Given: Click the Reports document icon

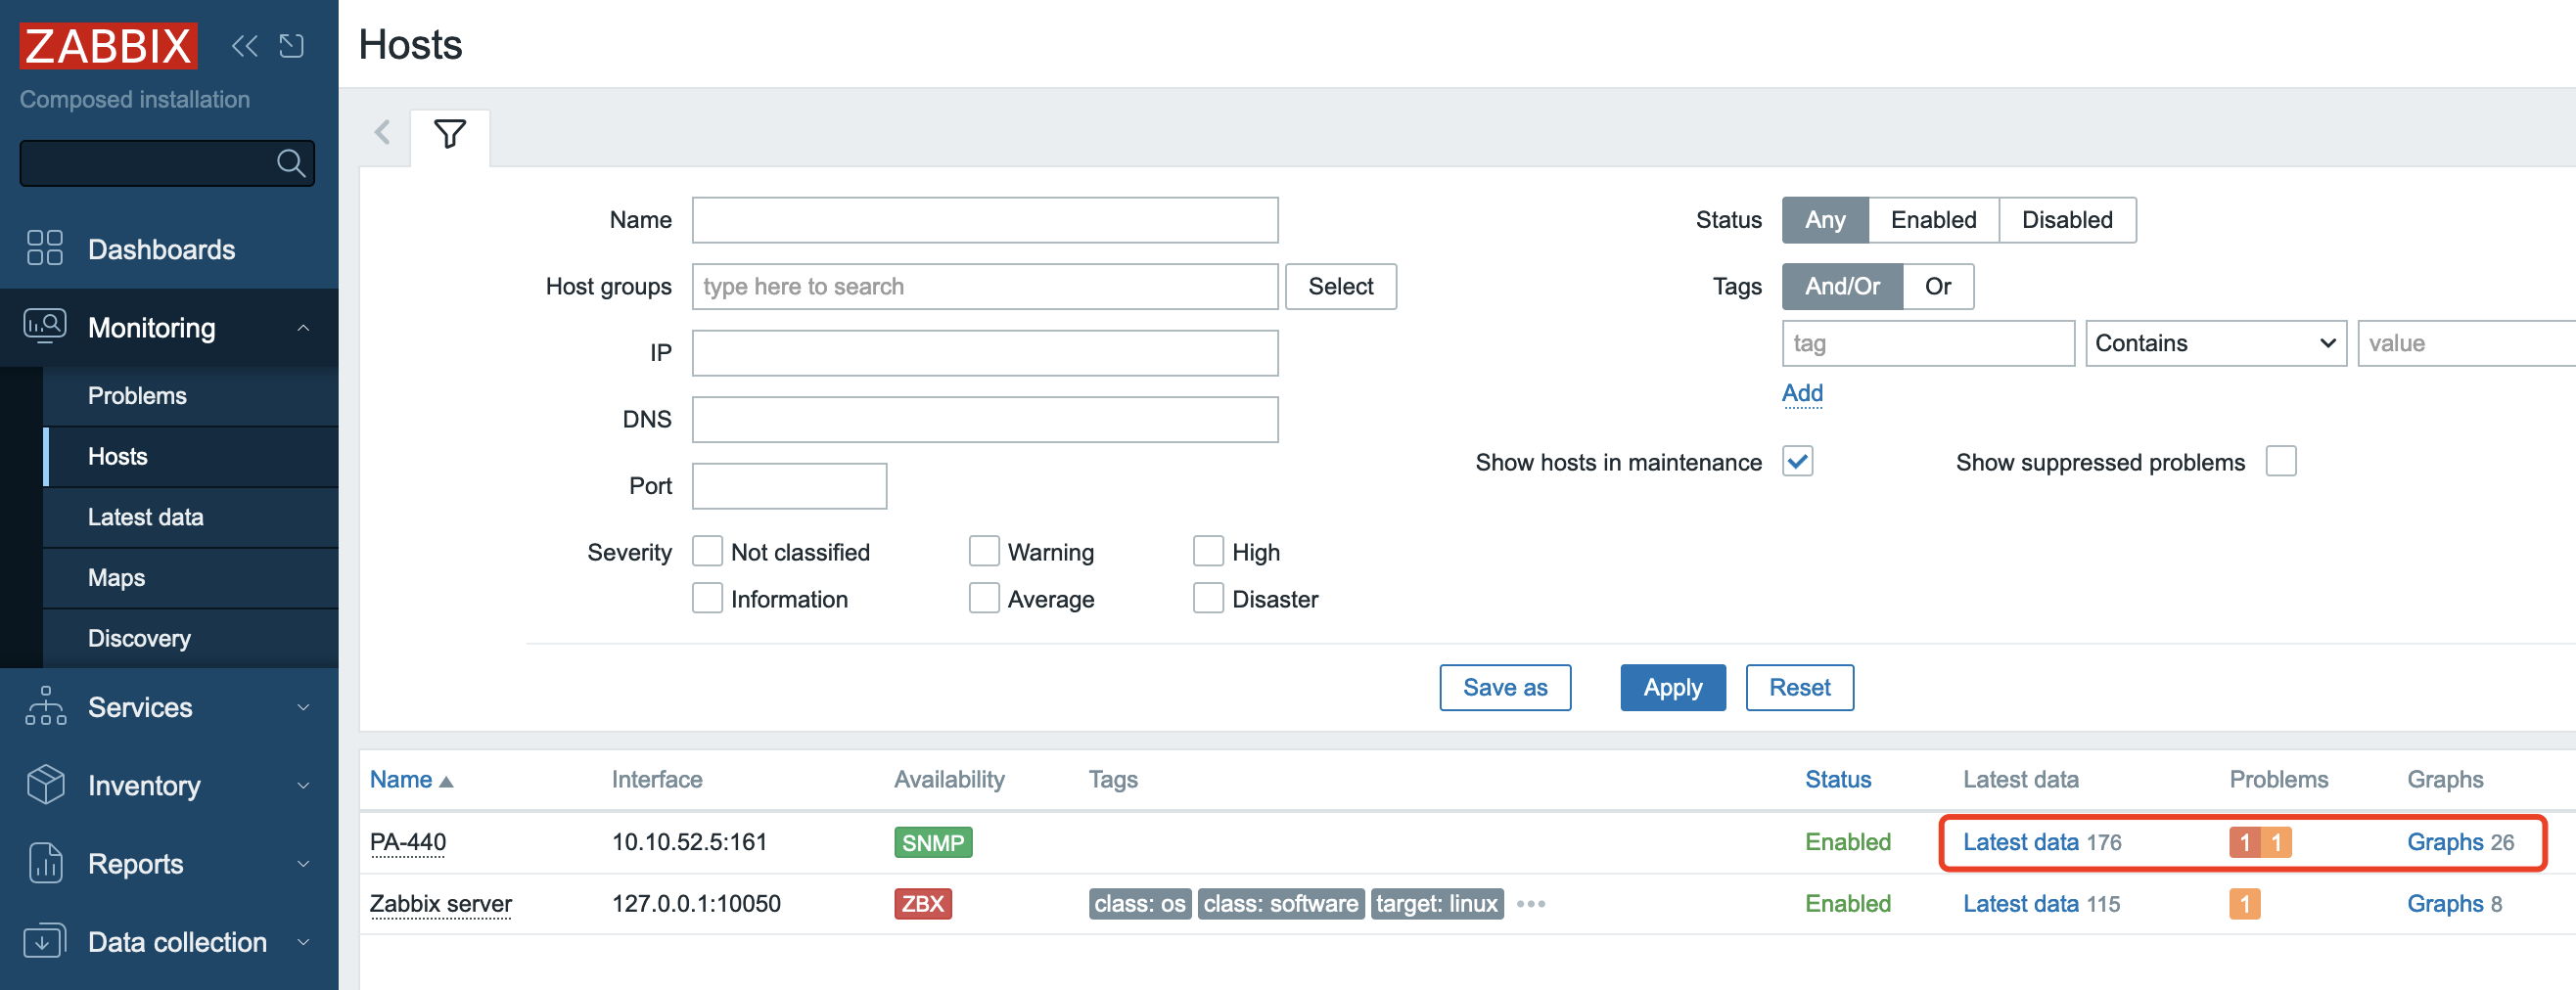Looking at the screenshot, I should (45, 863).
